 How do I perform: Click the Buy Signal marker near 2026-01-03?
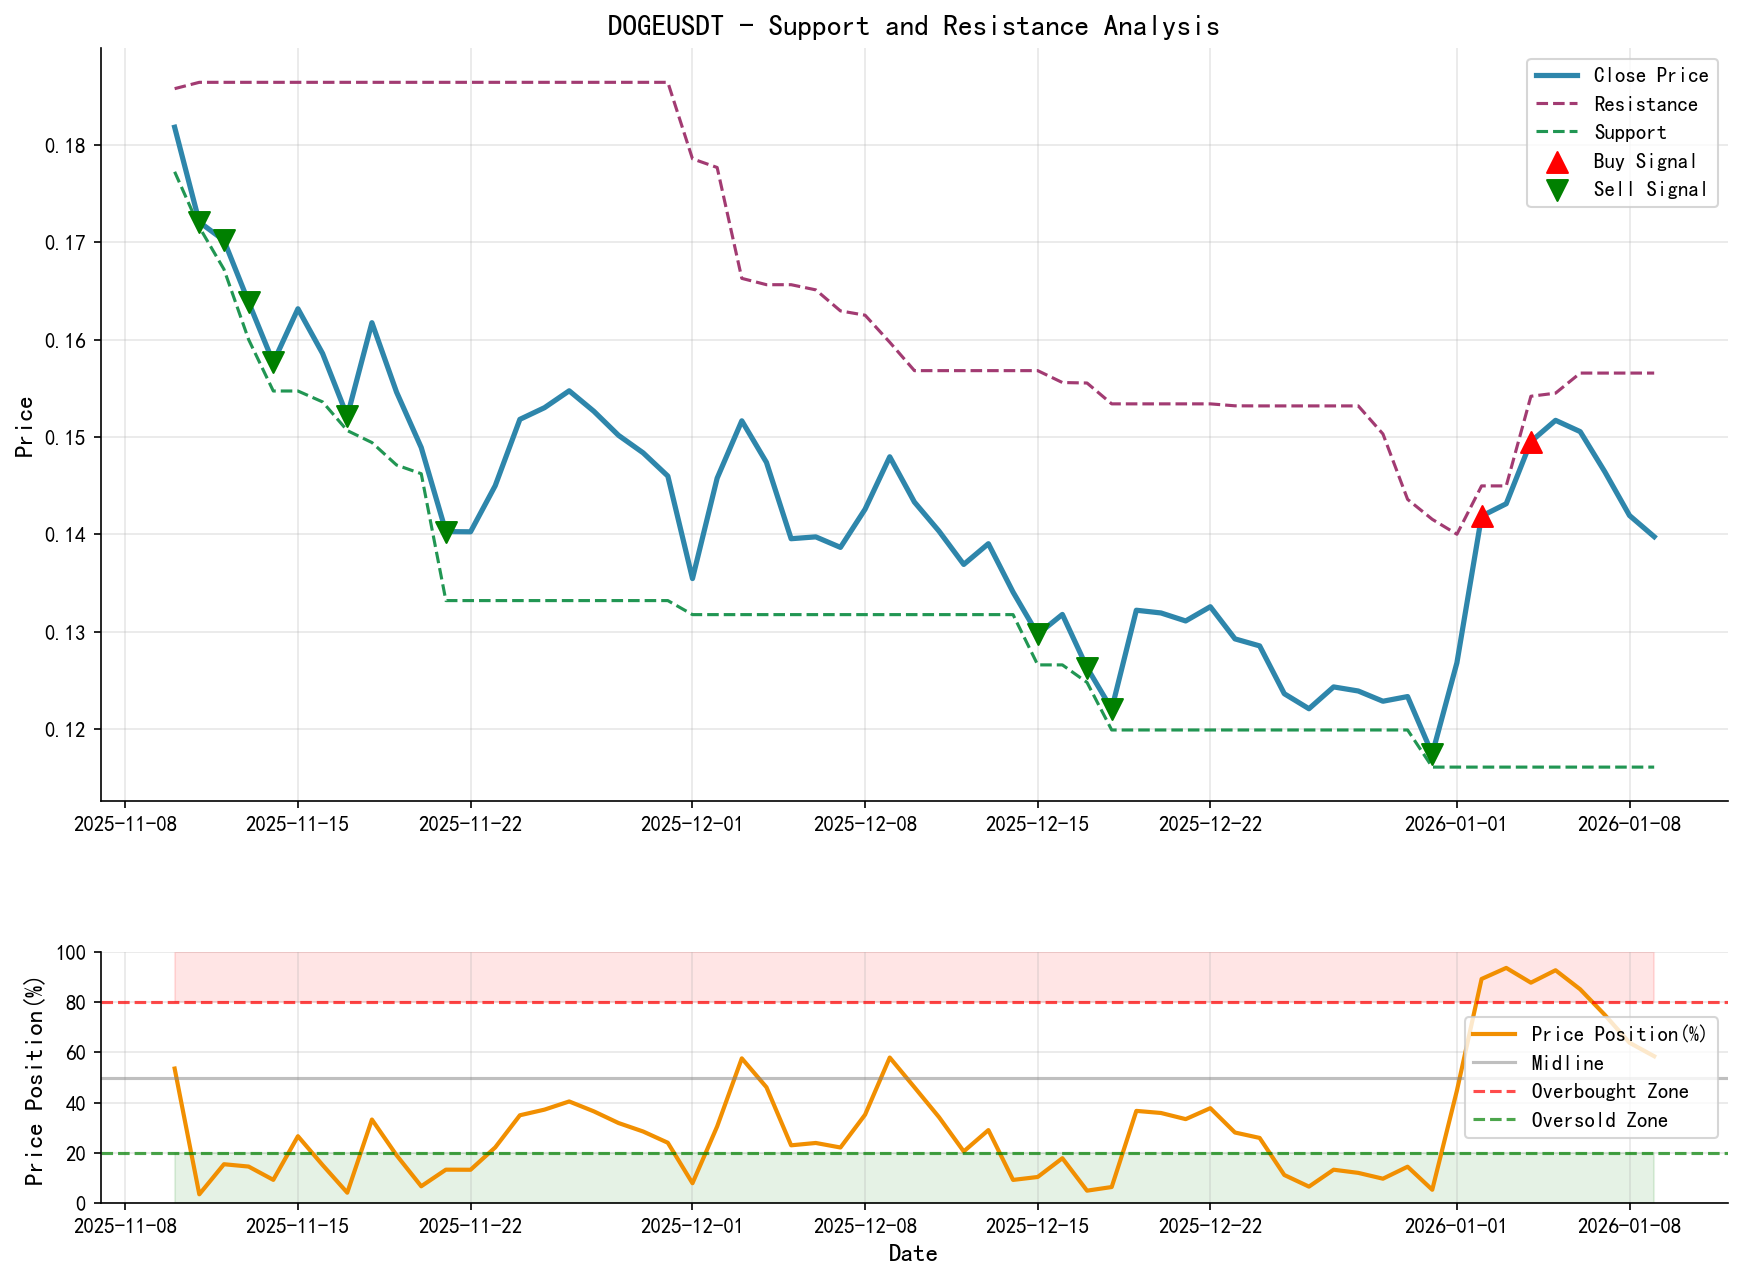click(x=1532, y=441)
